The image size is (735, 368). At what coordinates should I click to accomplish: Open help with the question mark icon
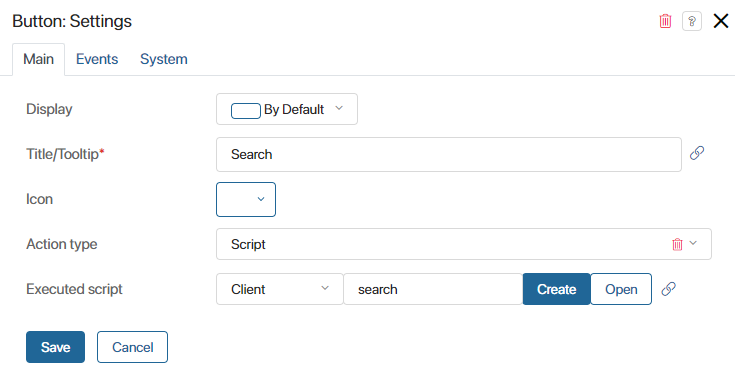692,22
